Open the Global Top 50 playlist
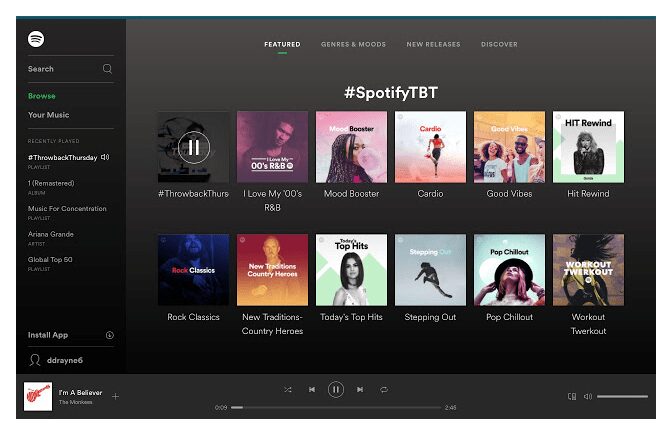This screenshot has height=432, width=670. [50, 259]
